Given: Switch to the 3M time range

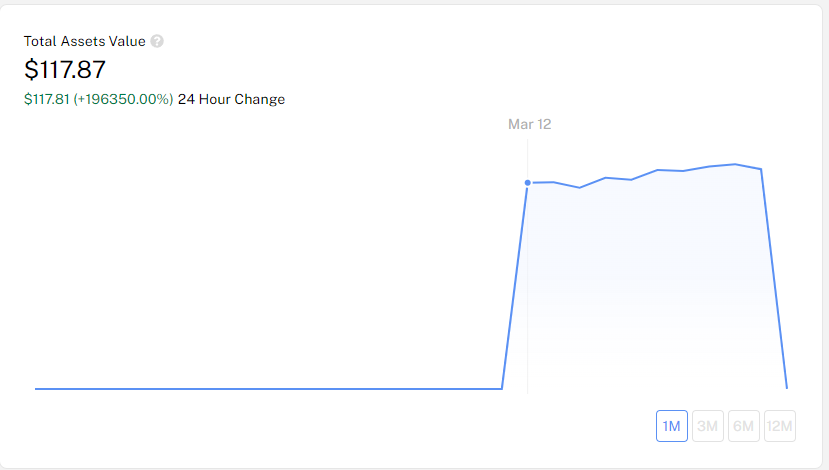Looking at the screenshot, I should (707, 426).
